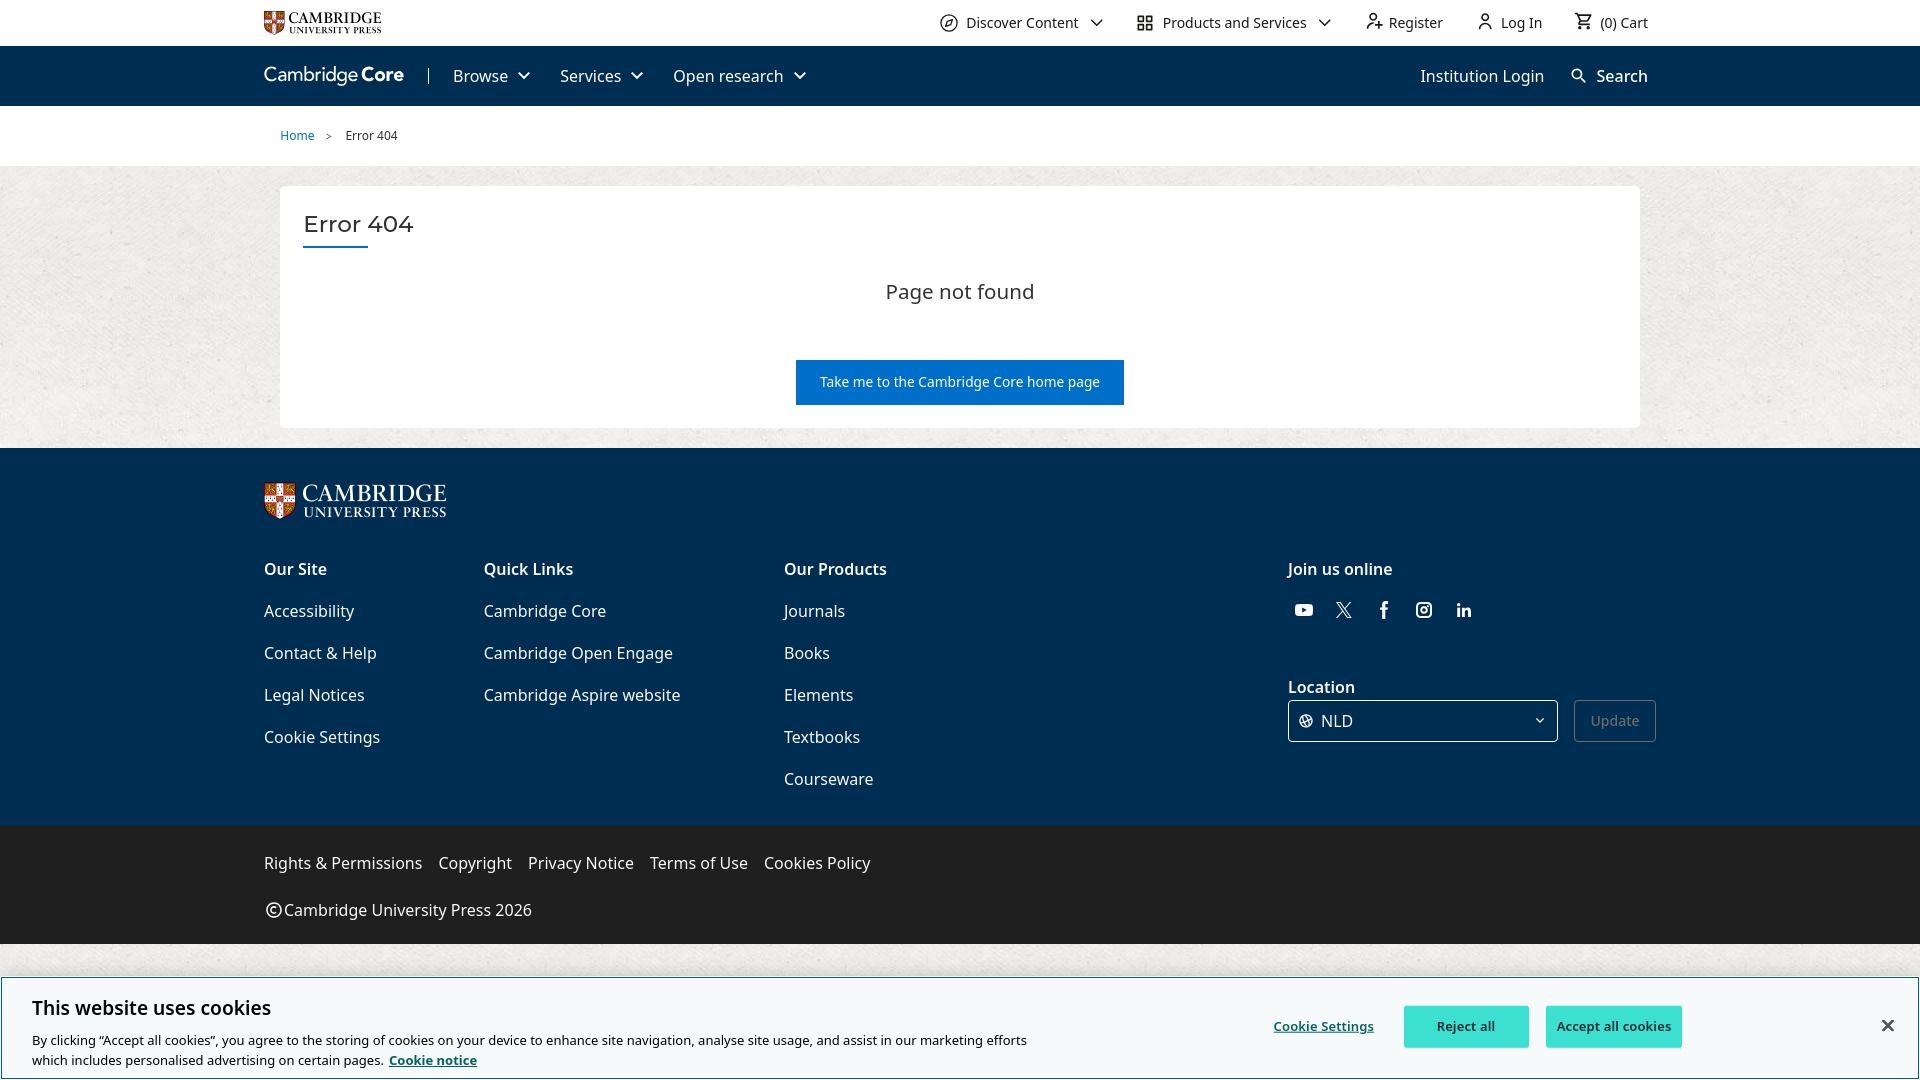Open Search in the navigation bar

pyautogui.click(x=1609, y=76)
